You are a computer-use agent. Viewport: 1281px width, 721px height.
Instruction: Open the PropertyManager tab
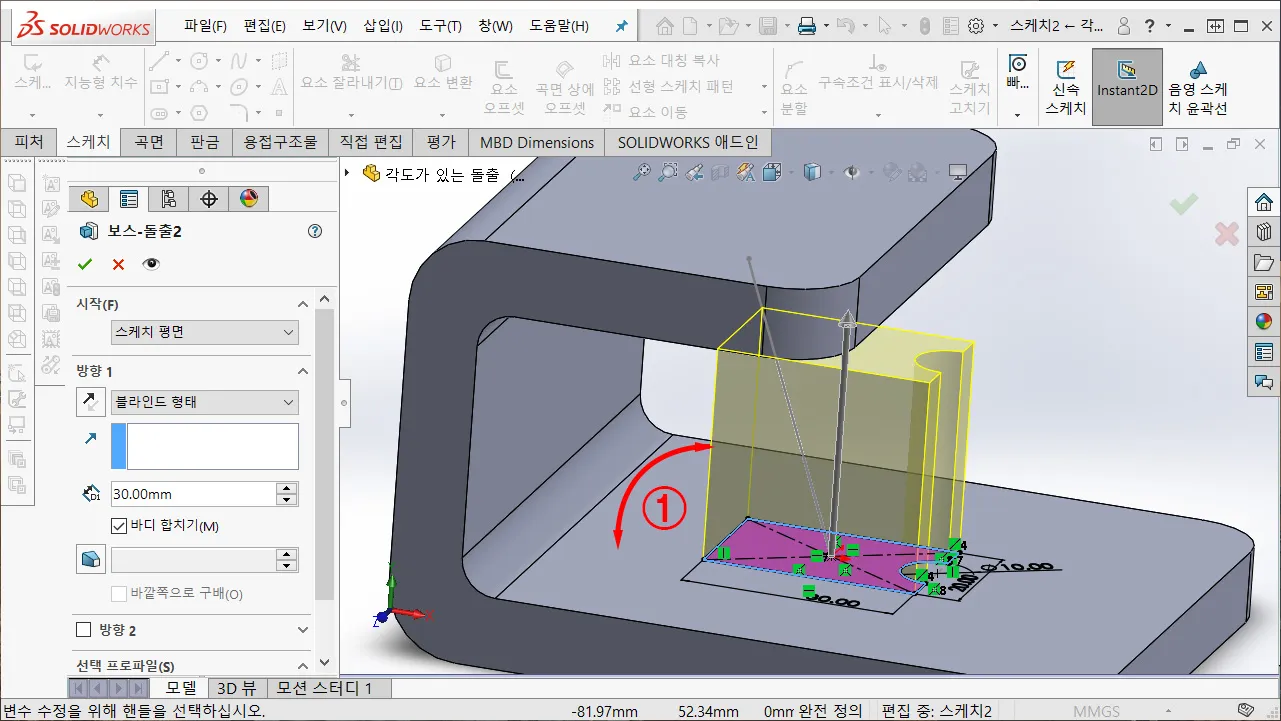click(x=128, y=198)
